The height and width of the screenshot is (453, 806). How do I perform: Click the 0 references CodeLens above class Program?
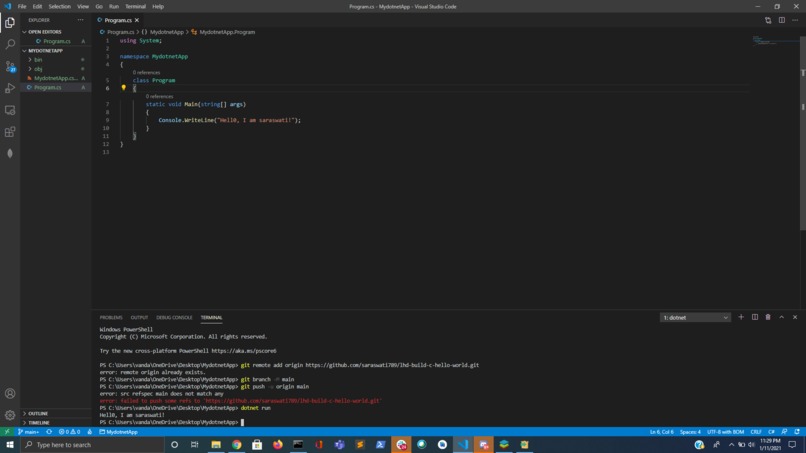point(146,73)
